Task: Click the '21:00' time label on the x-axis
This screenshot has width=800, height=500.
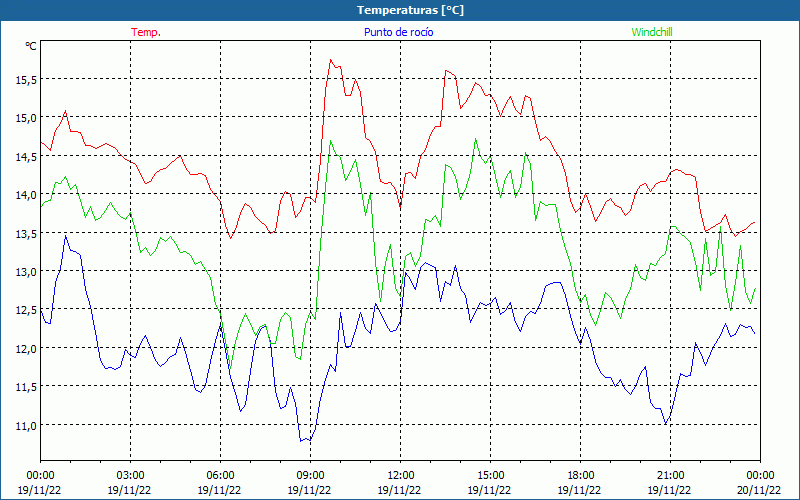Action: point(670,476)
